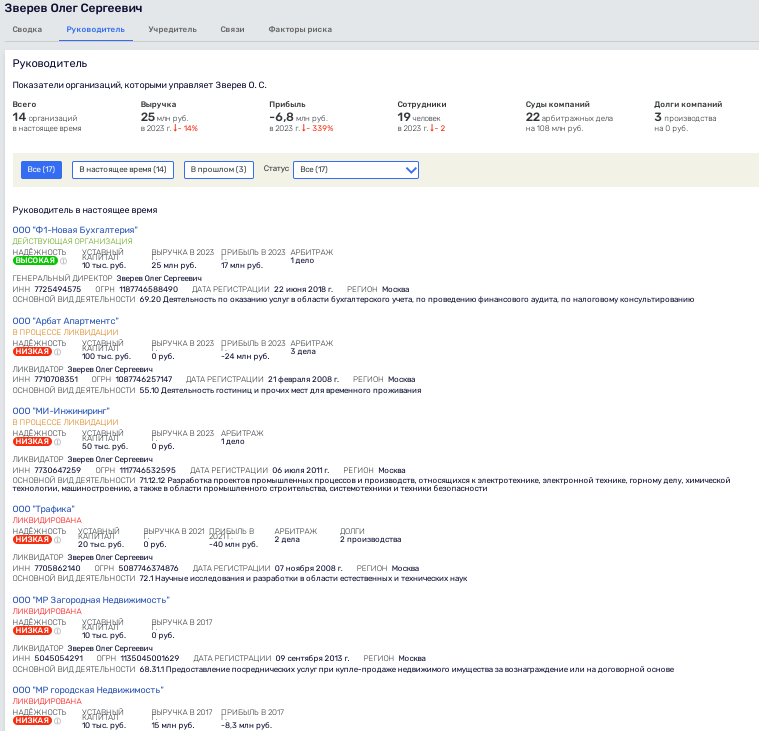This screenshot has height=731, width=759.
Task: Click the 55.10 hotel activity description
Action: click(280, 390)
